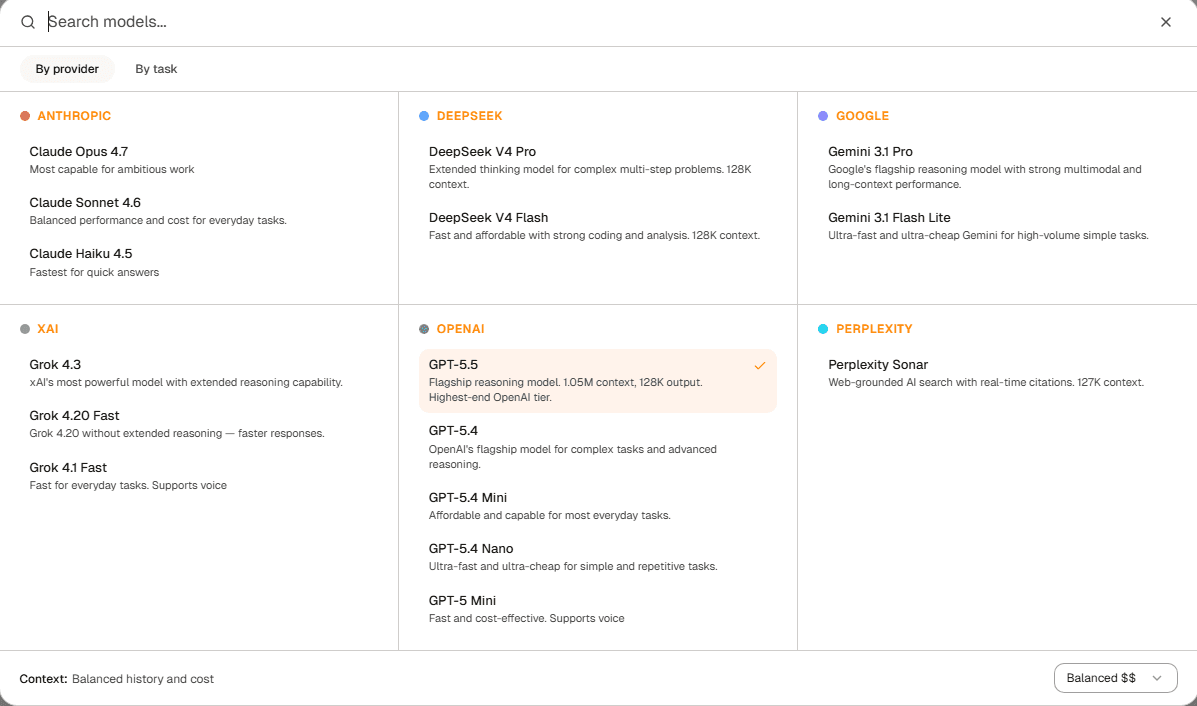Pick DeepSeek V4 Pro
This screenshot has height=706, width=1197.
tap(598, 167)
